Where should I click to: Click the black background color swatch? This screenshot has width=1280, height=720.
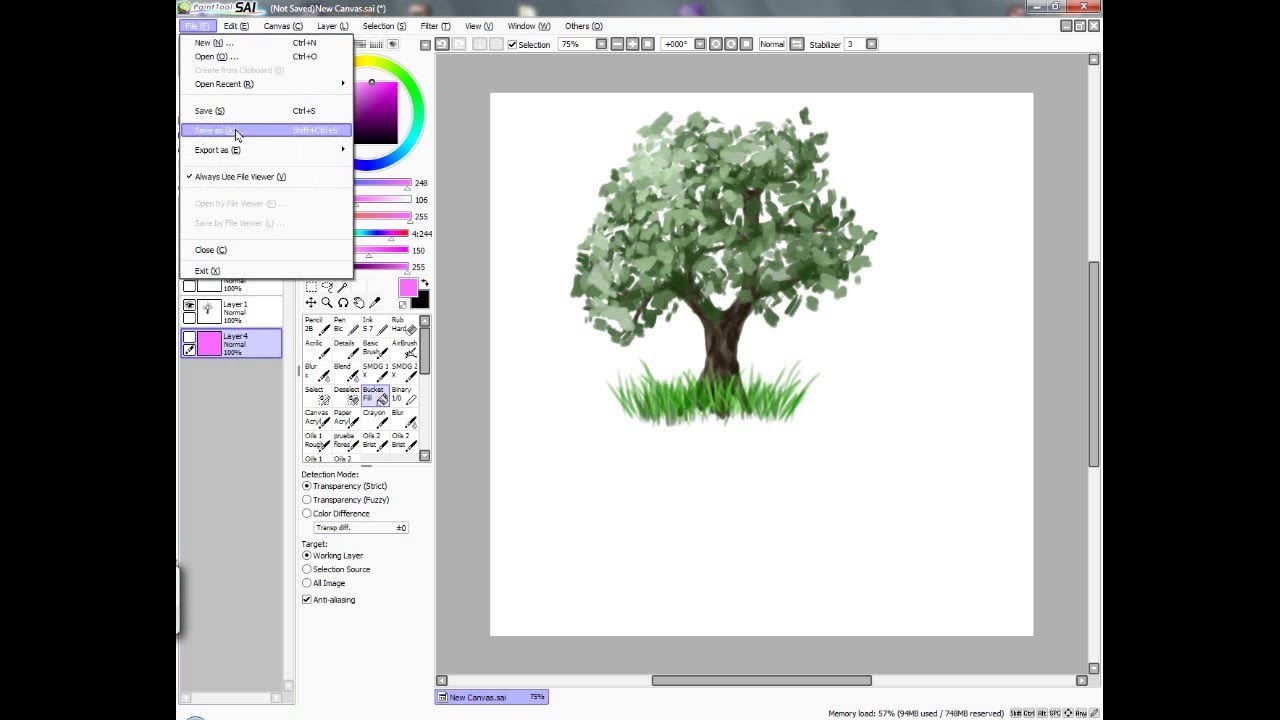tap(420, 299)
